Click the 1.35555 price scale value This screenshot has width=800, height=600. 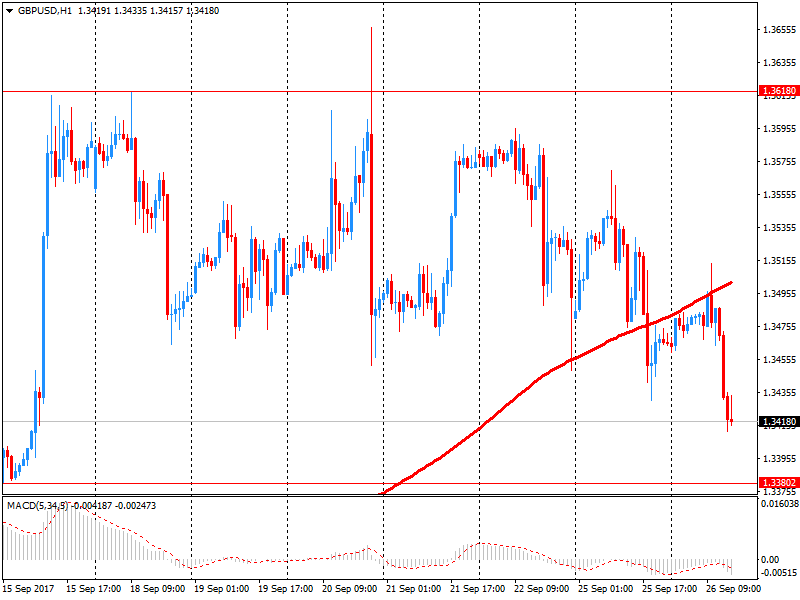(779, 194)
